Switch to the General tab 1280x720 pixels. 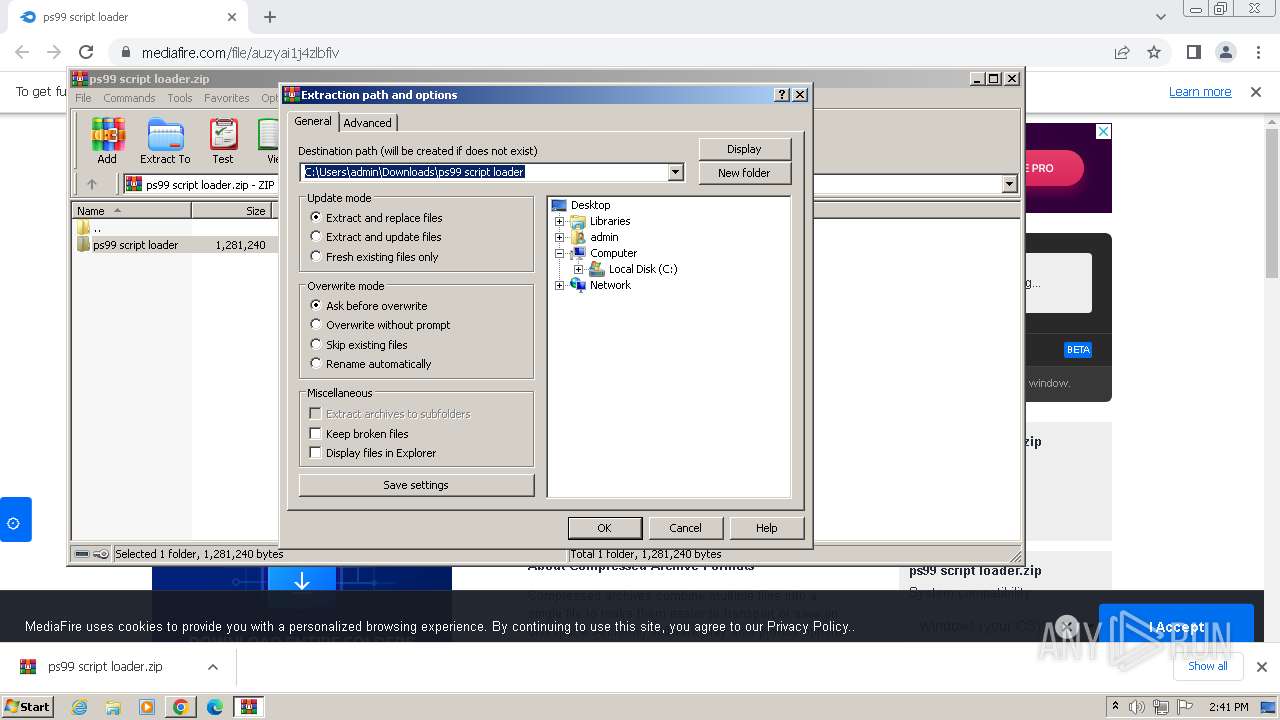[313, 121]
